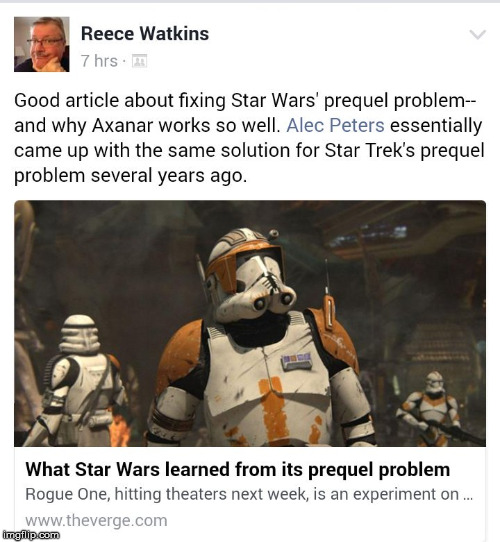Click the rank insignia badge on chest armor

coord(297,362)
